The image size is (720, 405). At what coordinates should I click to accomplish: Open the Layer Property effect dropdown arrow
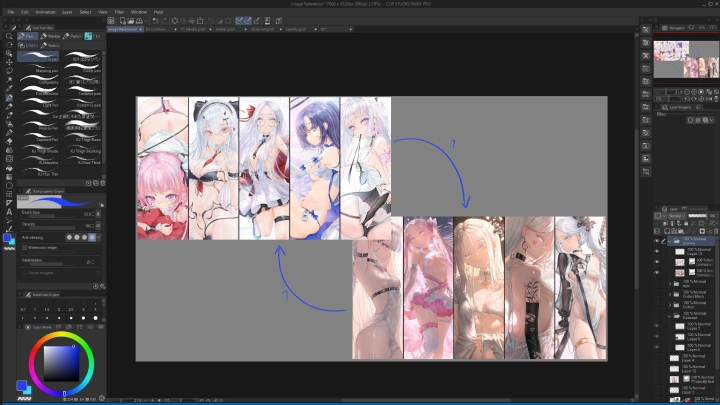point(712,120)
